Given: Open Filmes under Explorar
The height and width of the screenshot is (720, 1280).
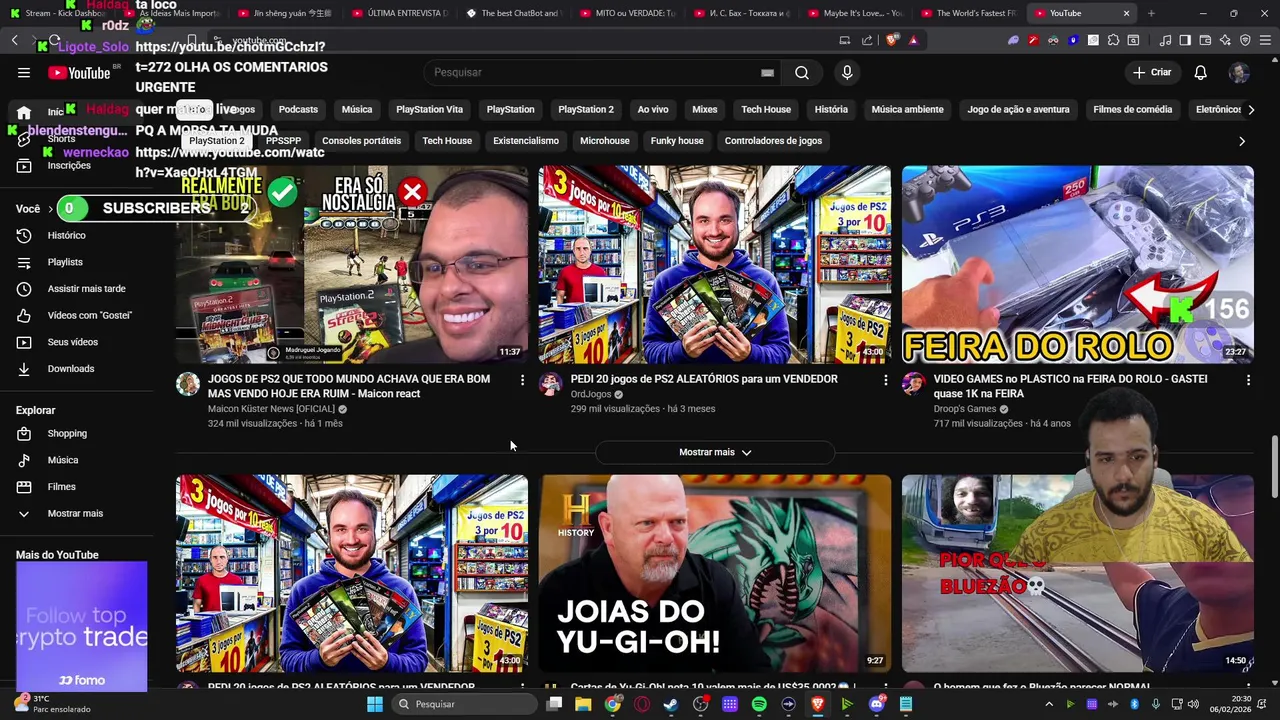Looking at the screenshot, I should tap(61, 487).
